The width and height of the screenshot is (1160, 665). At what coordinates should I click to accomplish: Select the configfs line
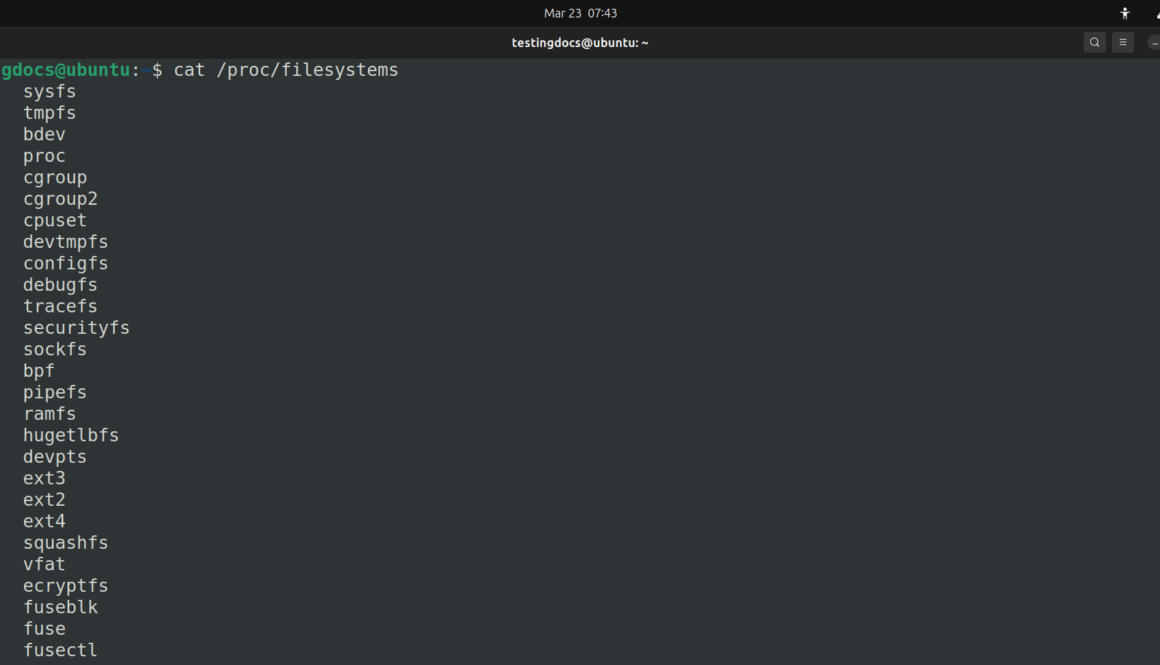click(x=66, y=263)
